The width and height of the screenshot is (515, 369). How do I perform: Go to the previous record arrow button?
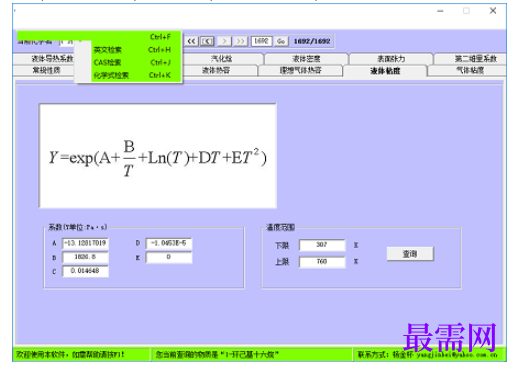207,41
